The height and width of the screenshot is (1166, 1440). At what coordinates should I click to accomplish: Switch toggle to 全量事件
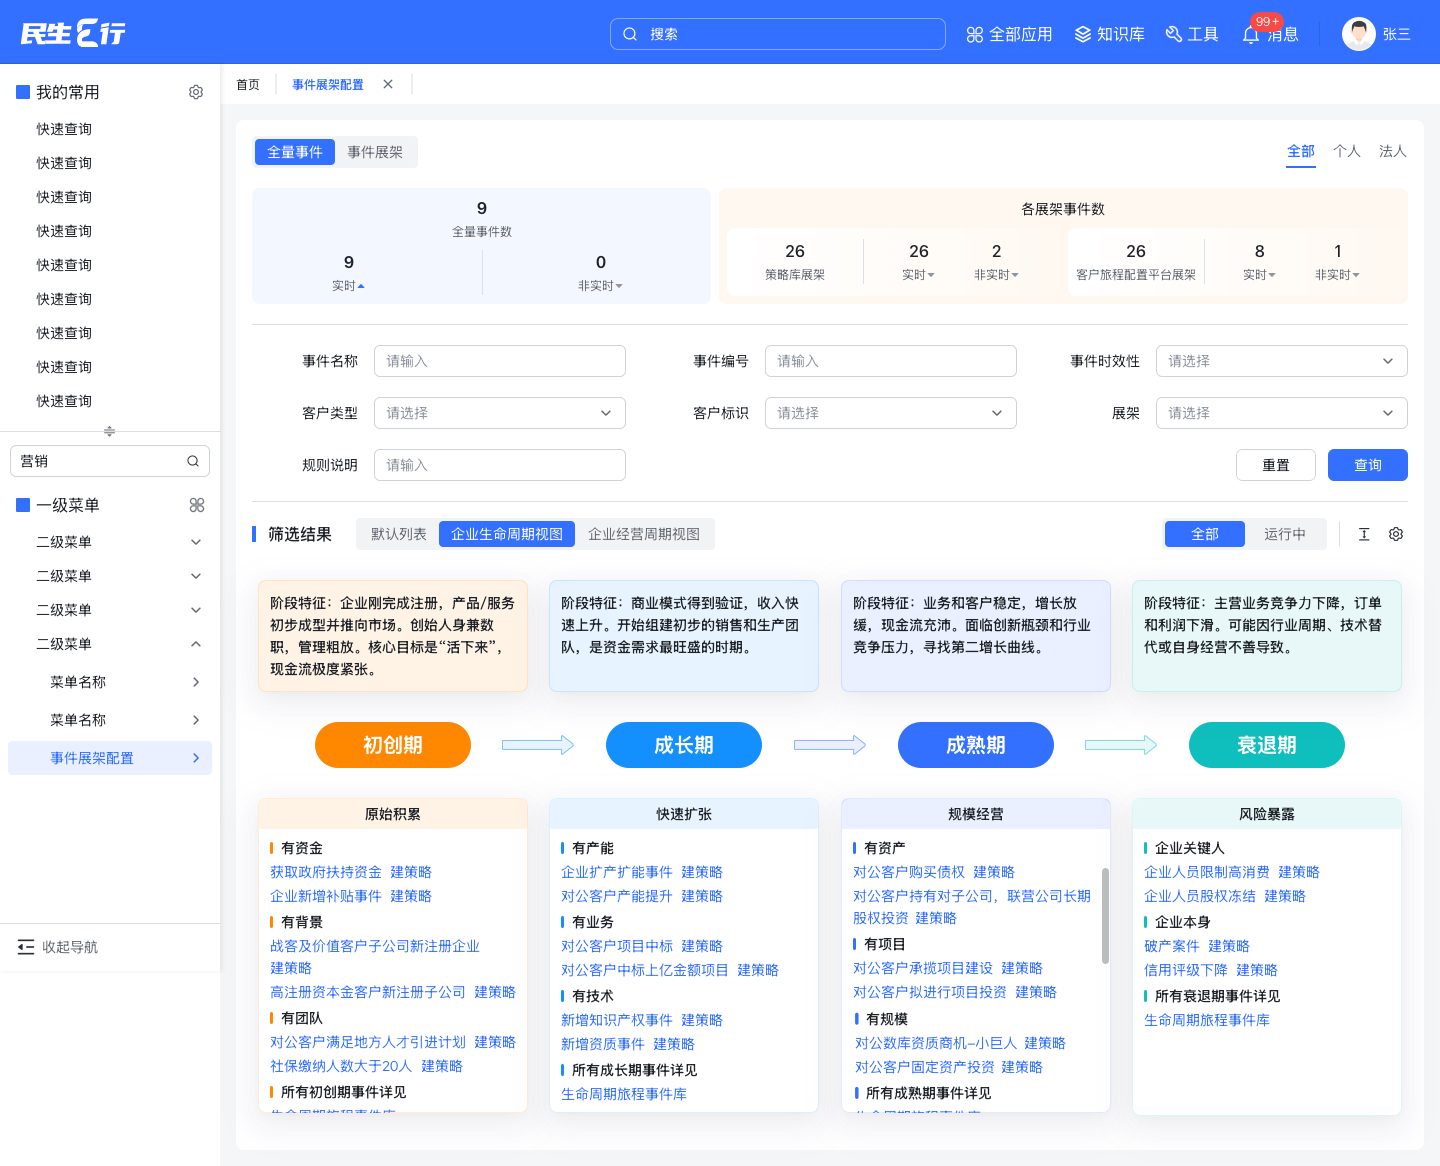pyautogui.click(x=295, y=152)
